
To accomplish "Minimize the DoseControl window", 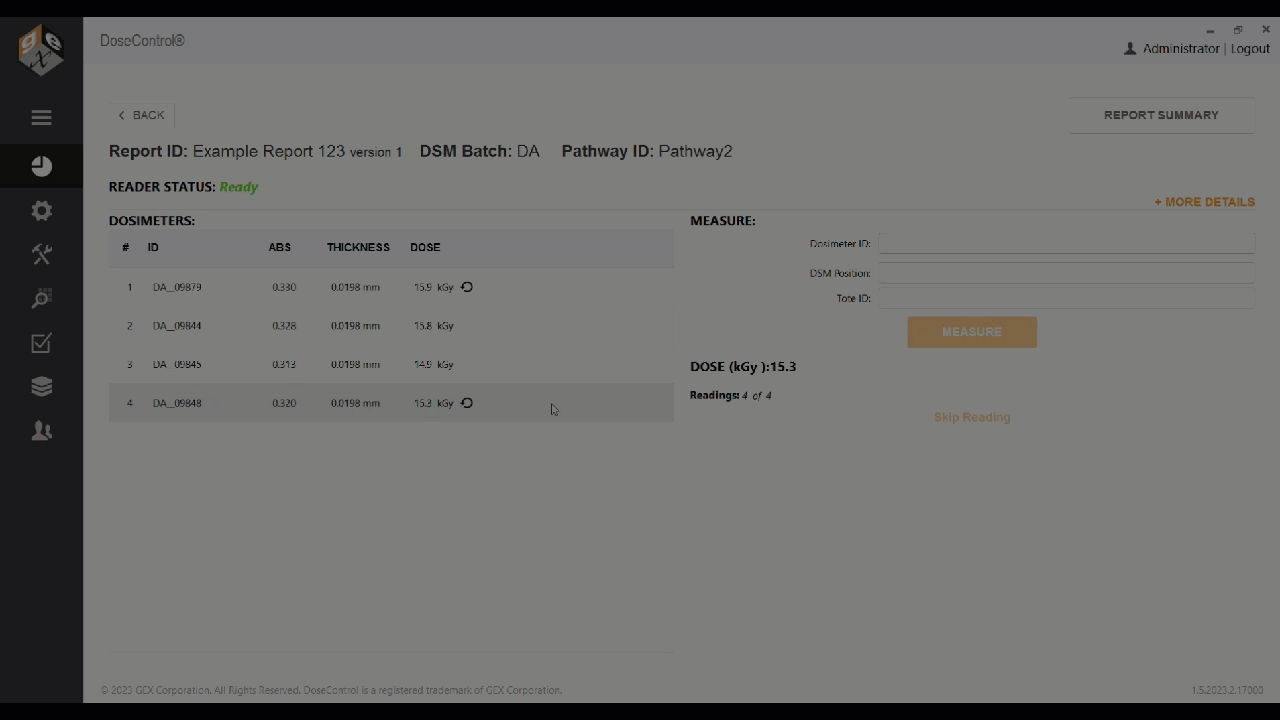I will pos(1210,30).
